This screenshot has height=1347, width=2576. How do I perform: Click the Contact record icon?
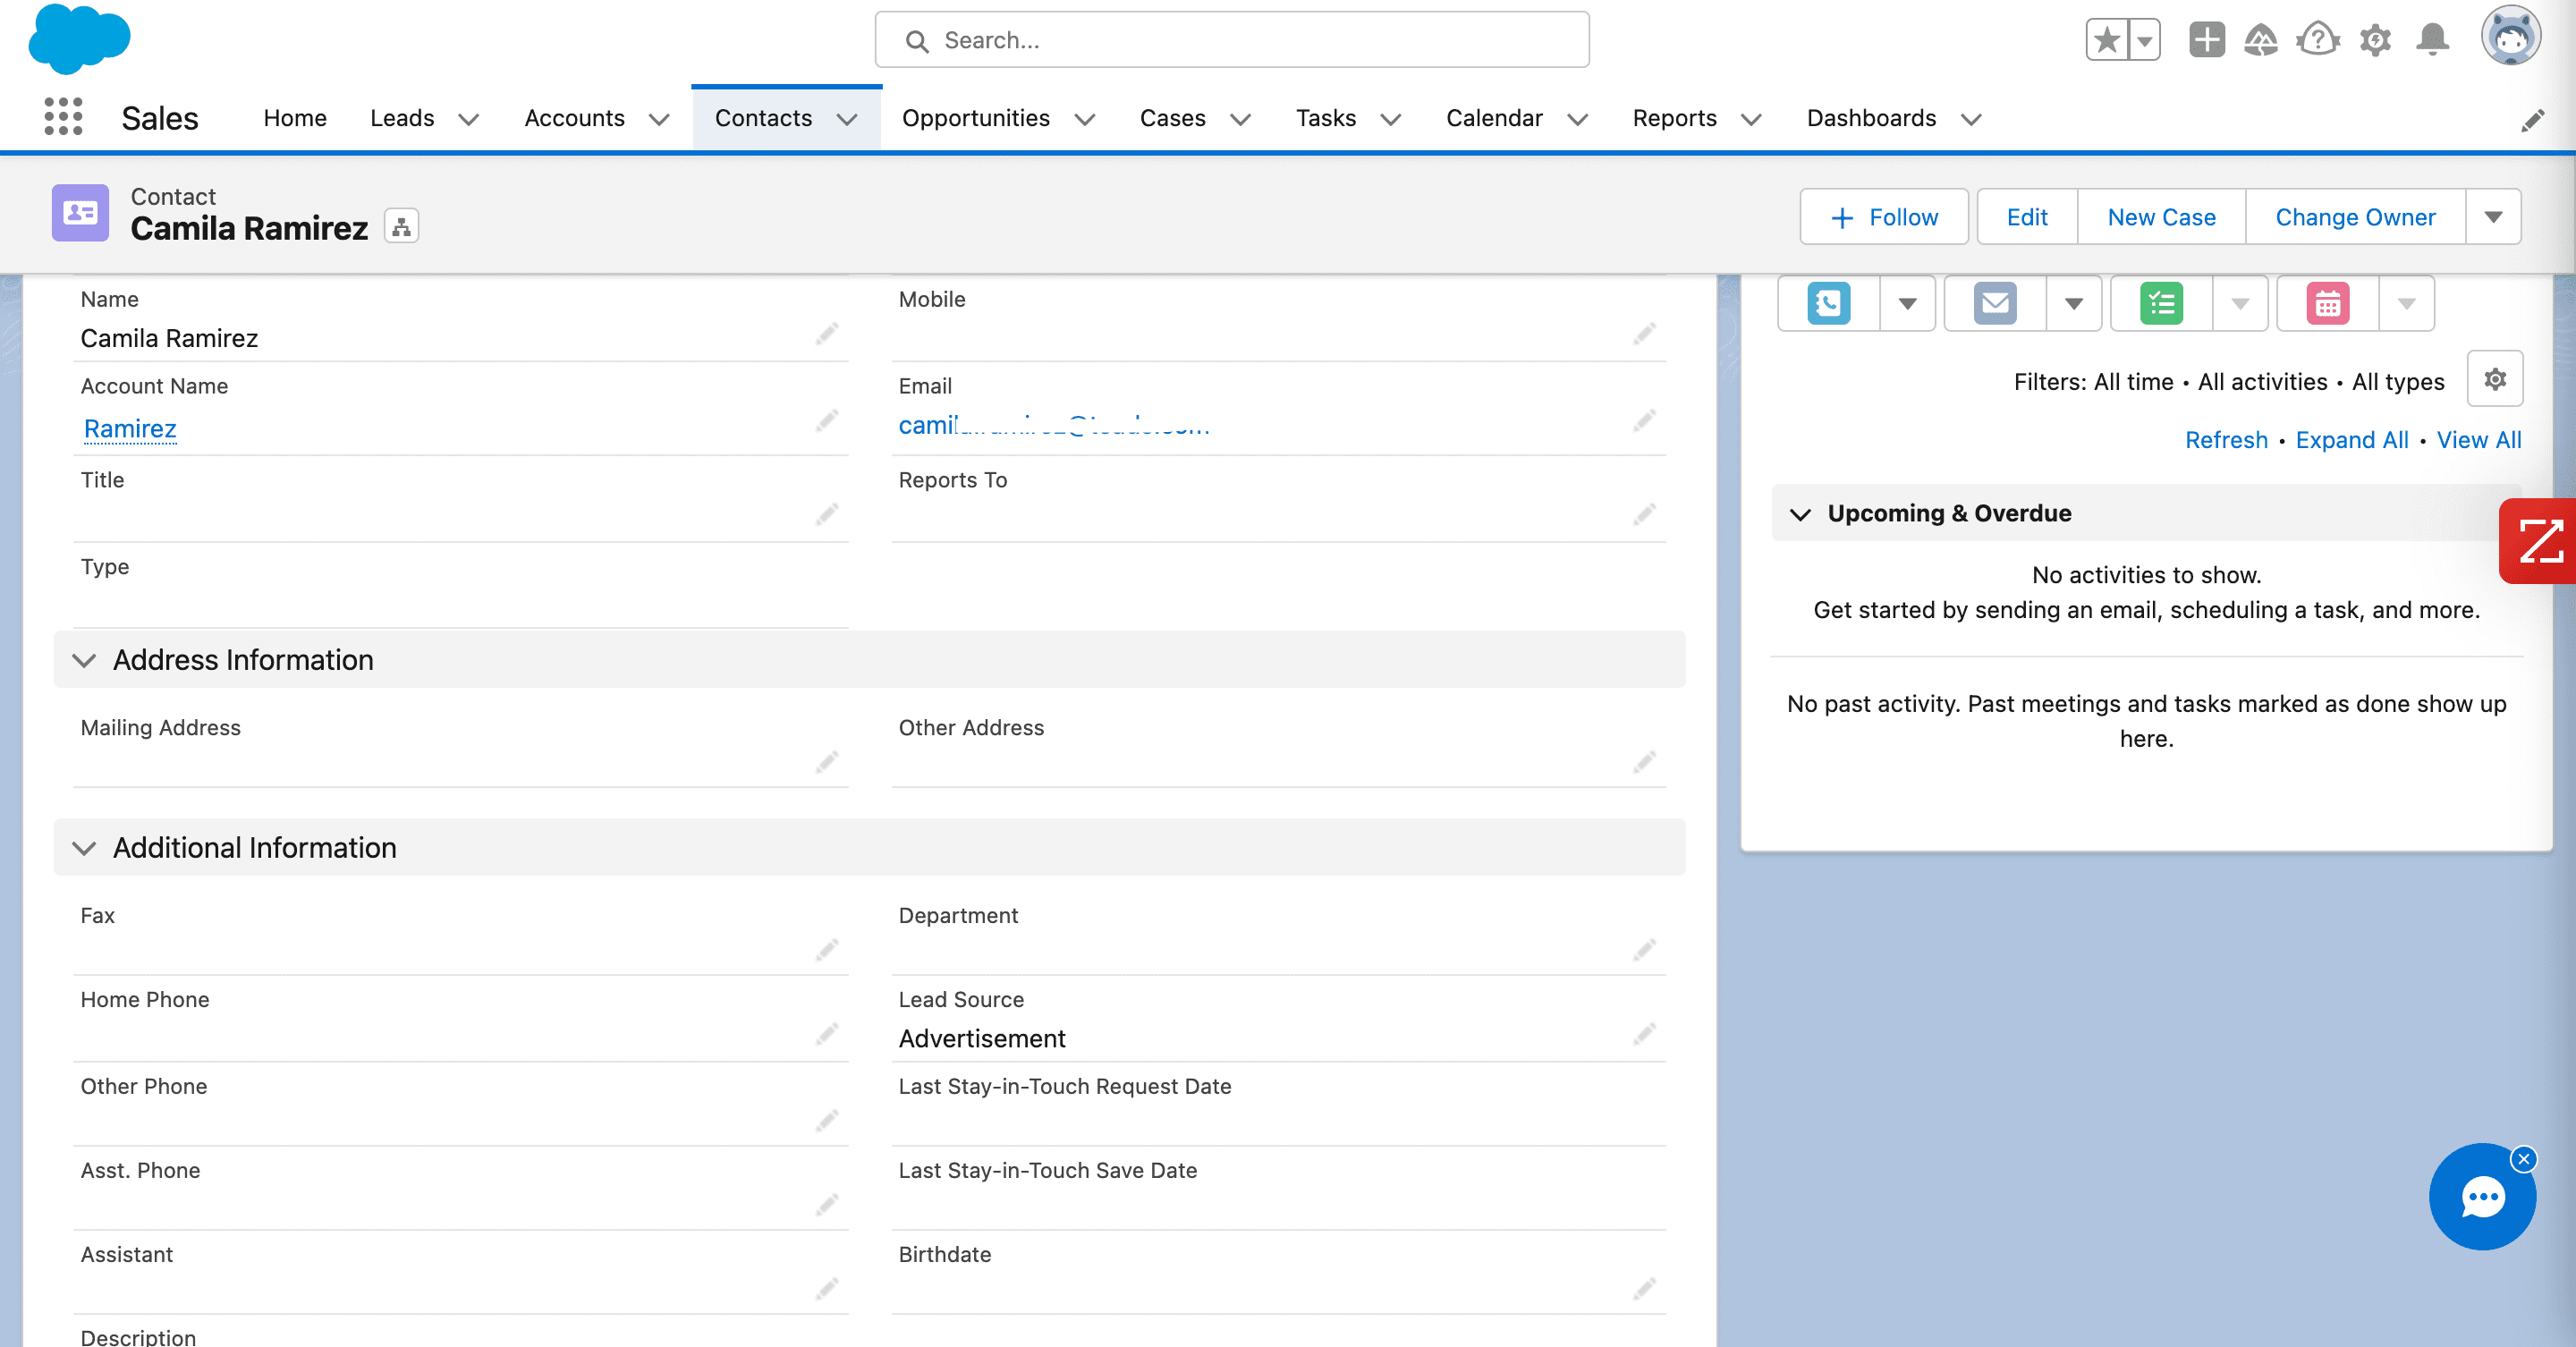(x=80, y=212)
